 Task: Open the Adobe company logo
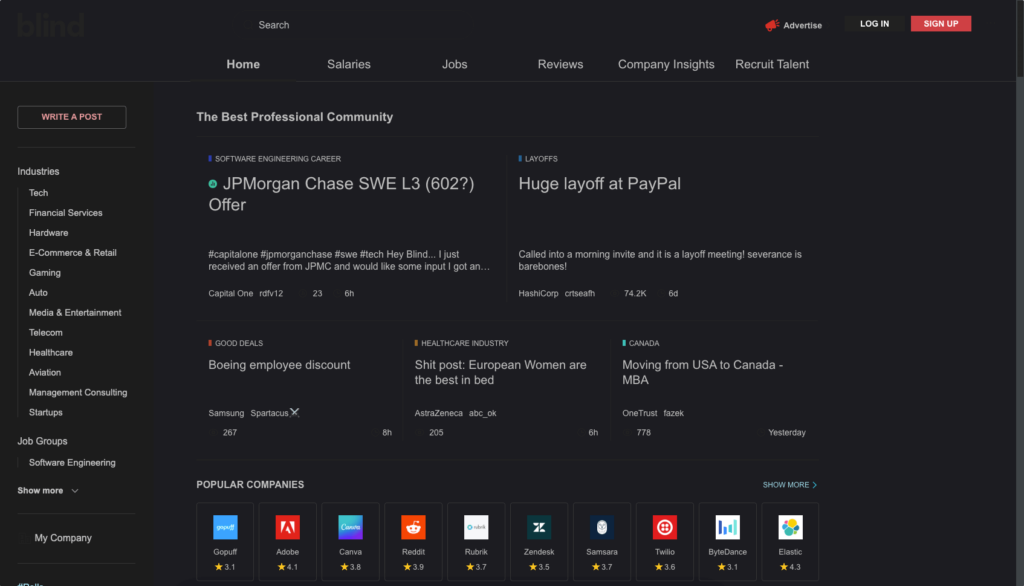coord(287,527)
